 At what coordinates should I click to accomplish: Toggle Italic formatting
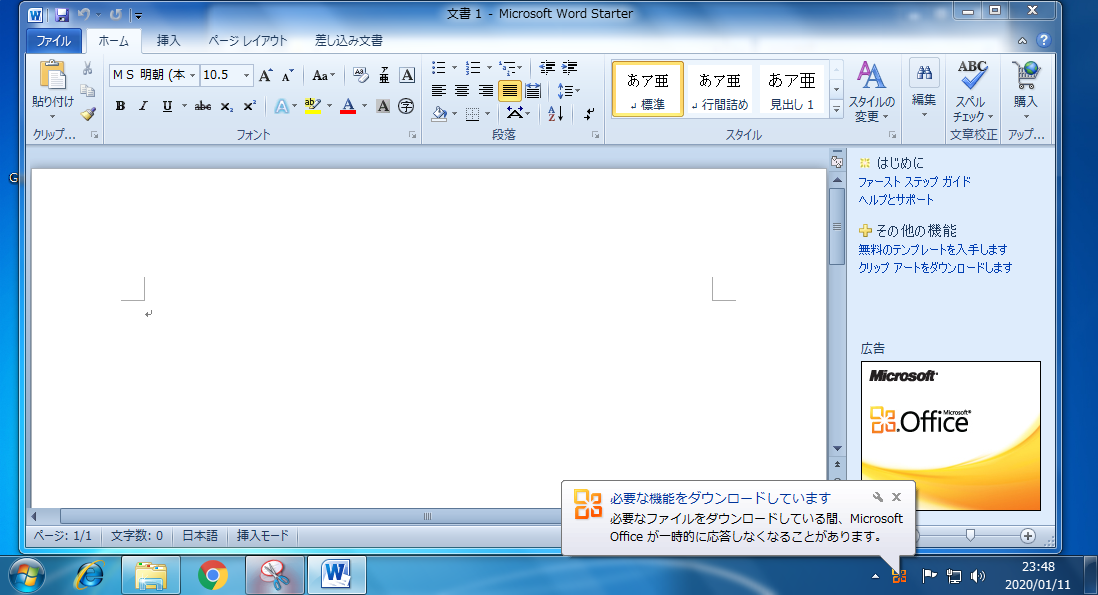[144, 106]
